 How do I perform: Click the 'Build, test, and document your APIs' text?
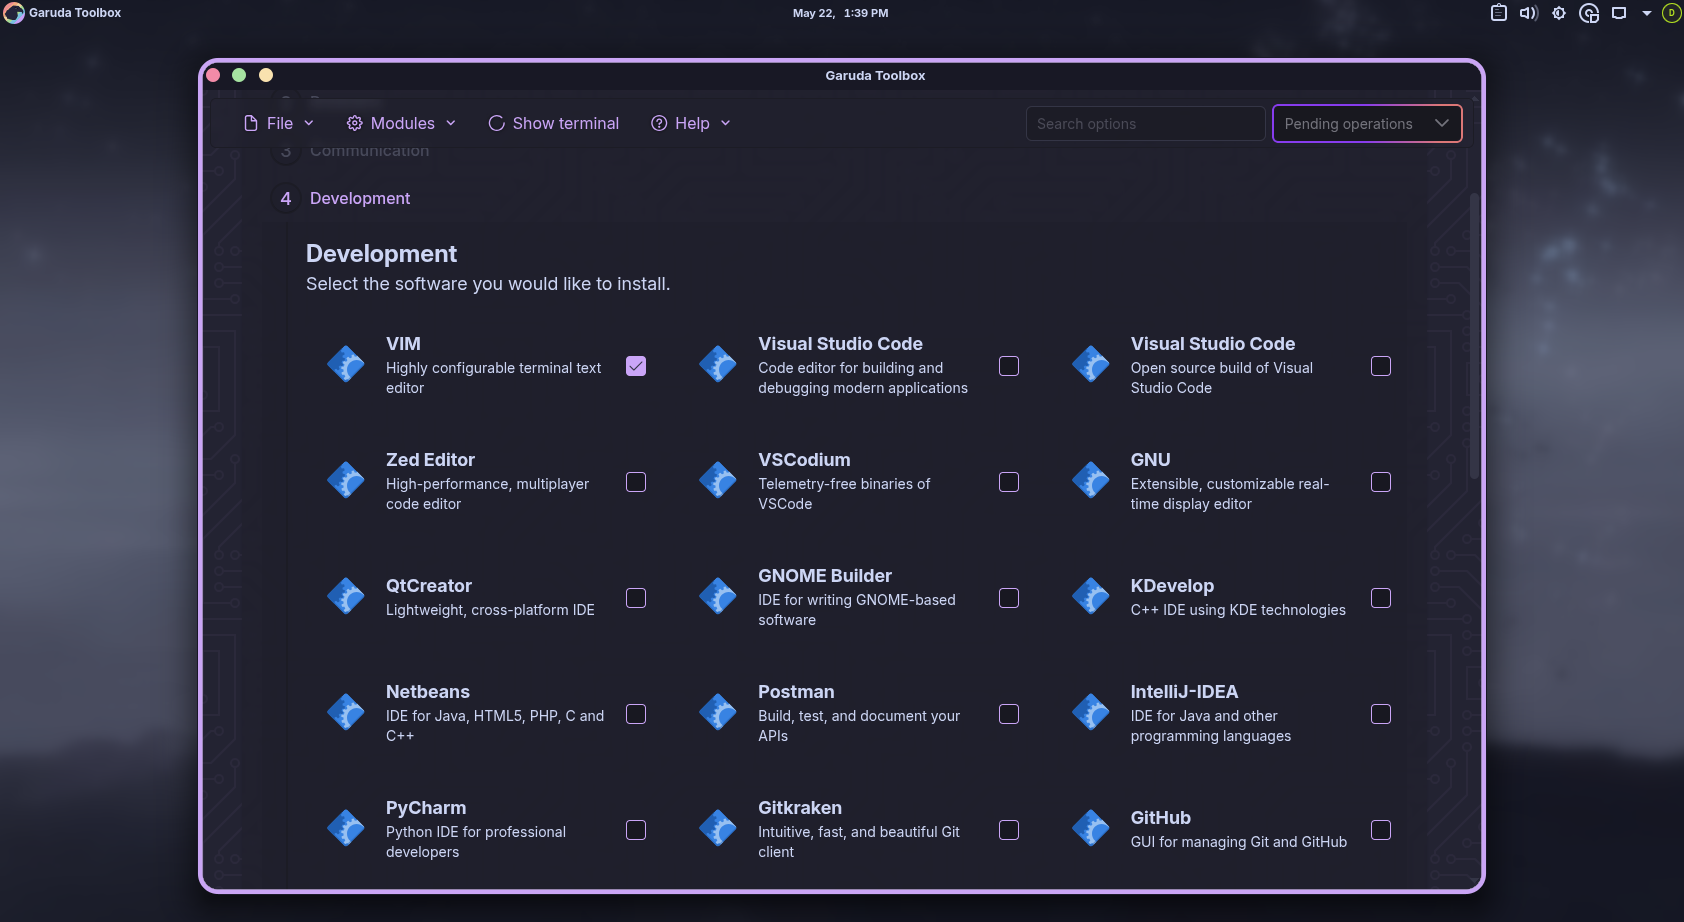pyautogui.click(x=859, y=726)
